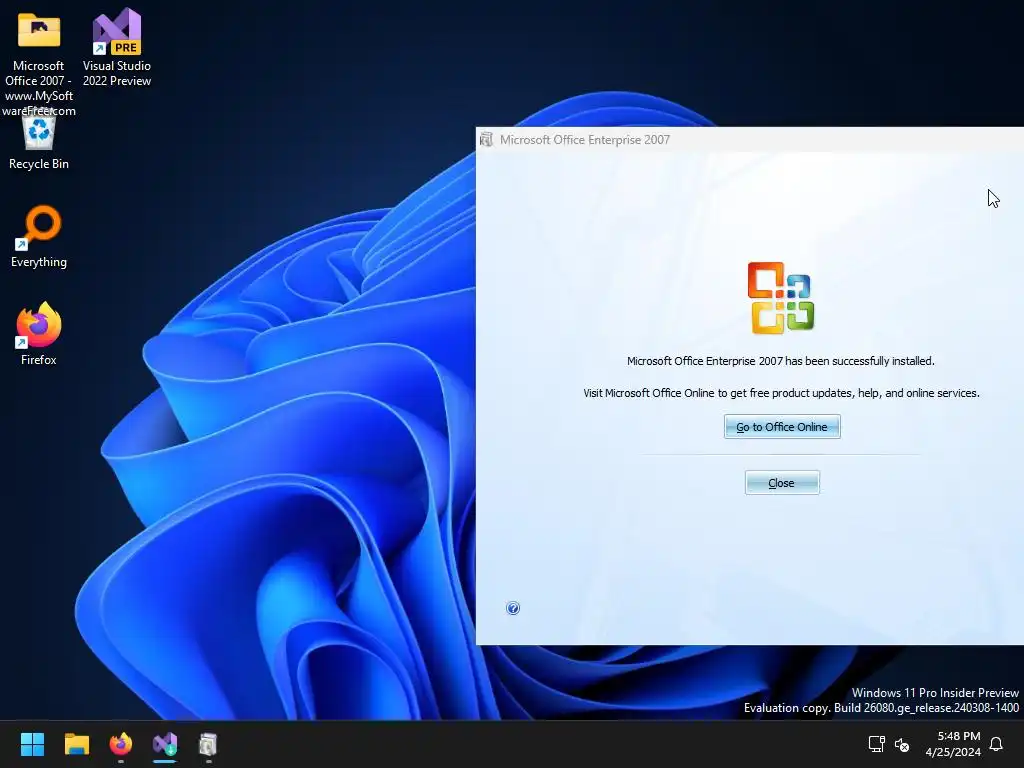The image size is (1024, 768).
Task: Click the muted volume tray icon
Action: click(902, 744)
